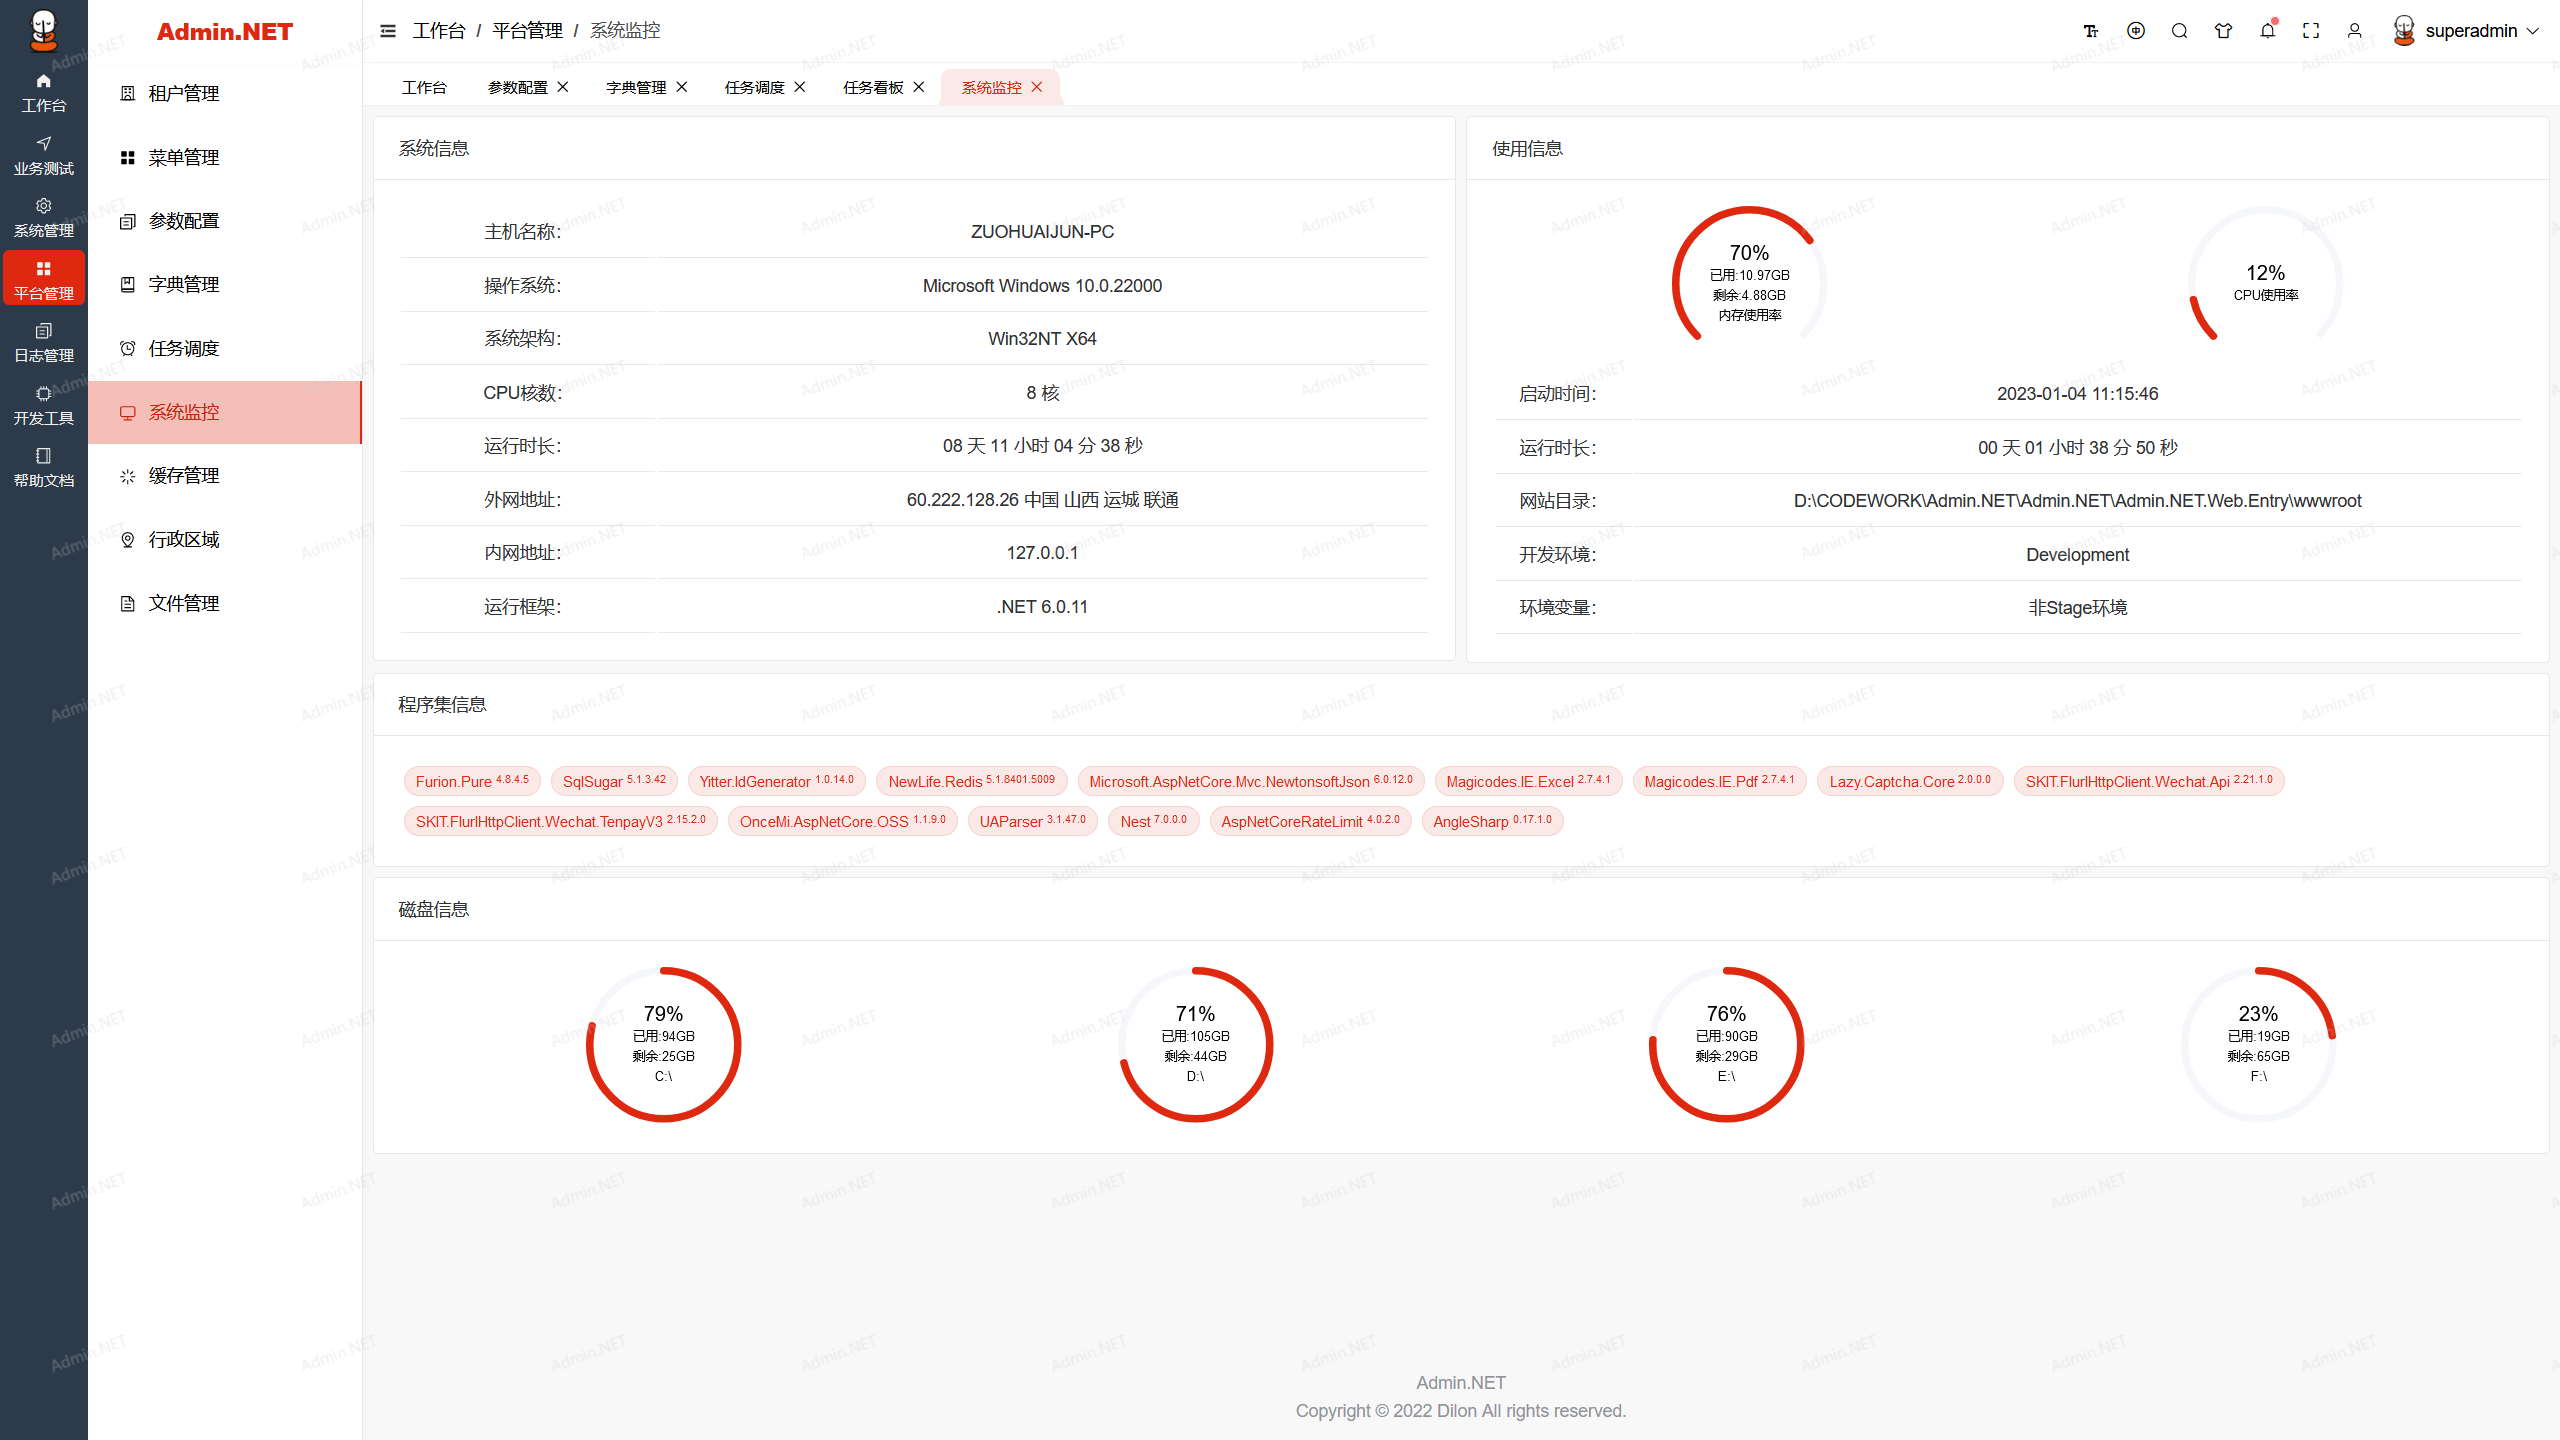The width and height of the screenshot is (2560, 1440).
Task: Close the 系统监控 tab
Action: click(1037, 87)
